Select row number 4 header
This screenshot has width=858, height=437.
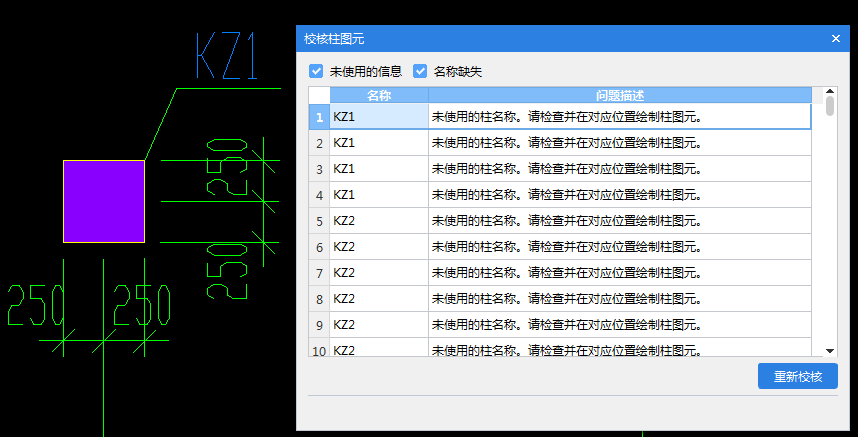pos(320,195)
